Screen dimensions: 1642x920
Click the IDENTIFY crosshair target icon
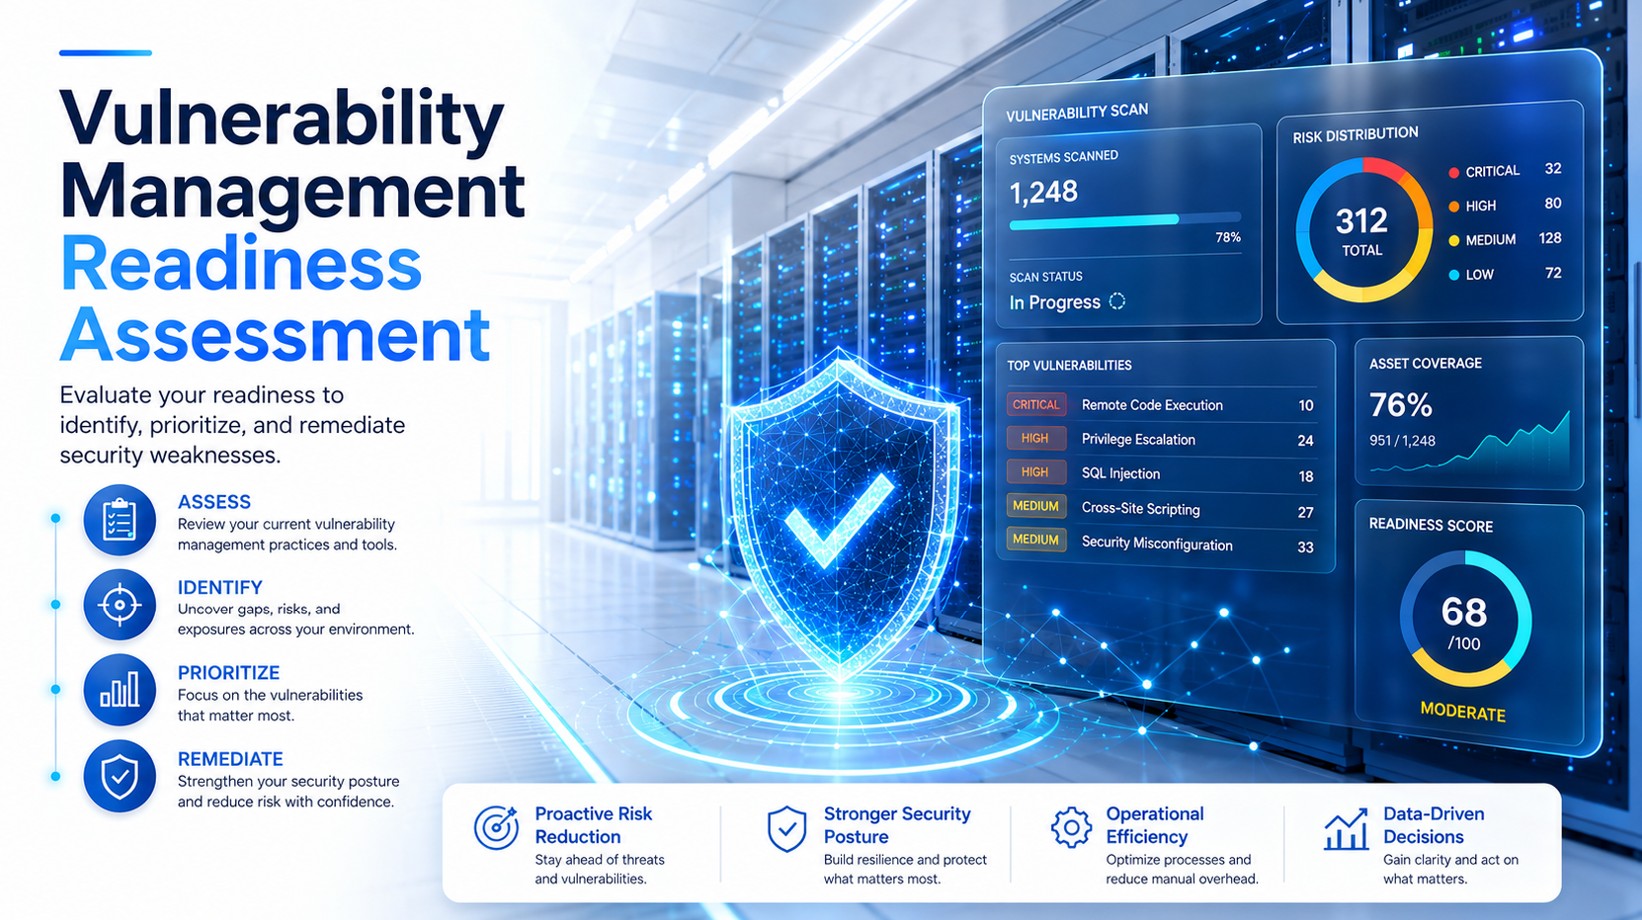(119, 605)
